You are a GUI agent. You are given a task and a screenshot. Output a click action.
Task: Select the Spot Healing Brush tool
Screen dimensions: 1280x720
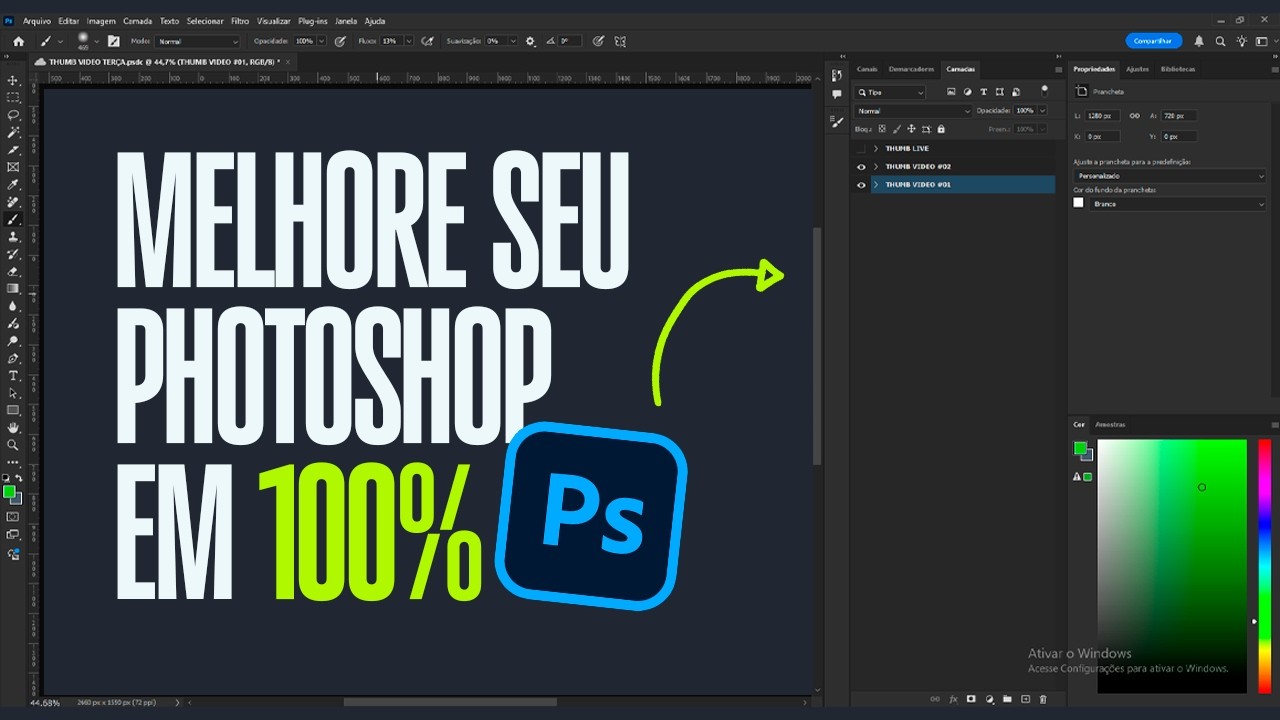13,202
